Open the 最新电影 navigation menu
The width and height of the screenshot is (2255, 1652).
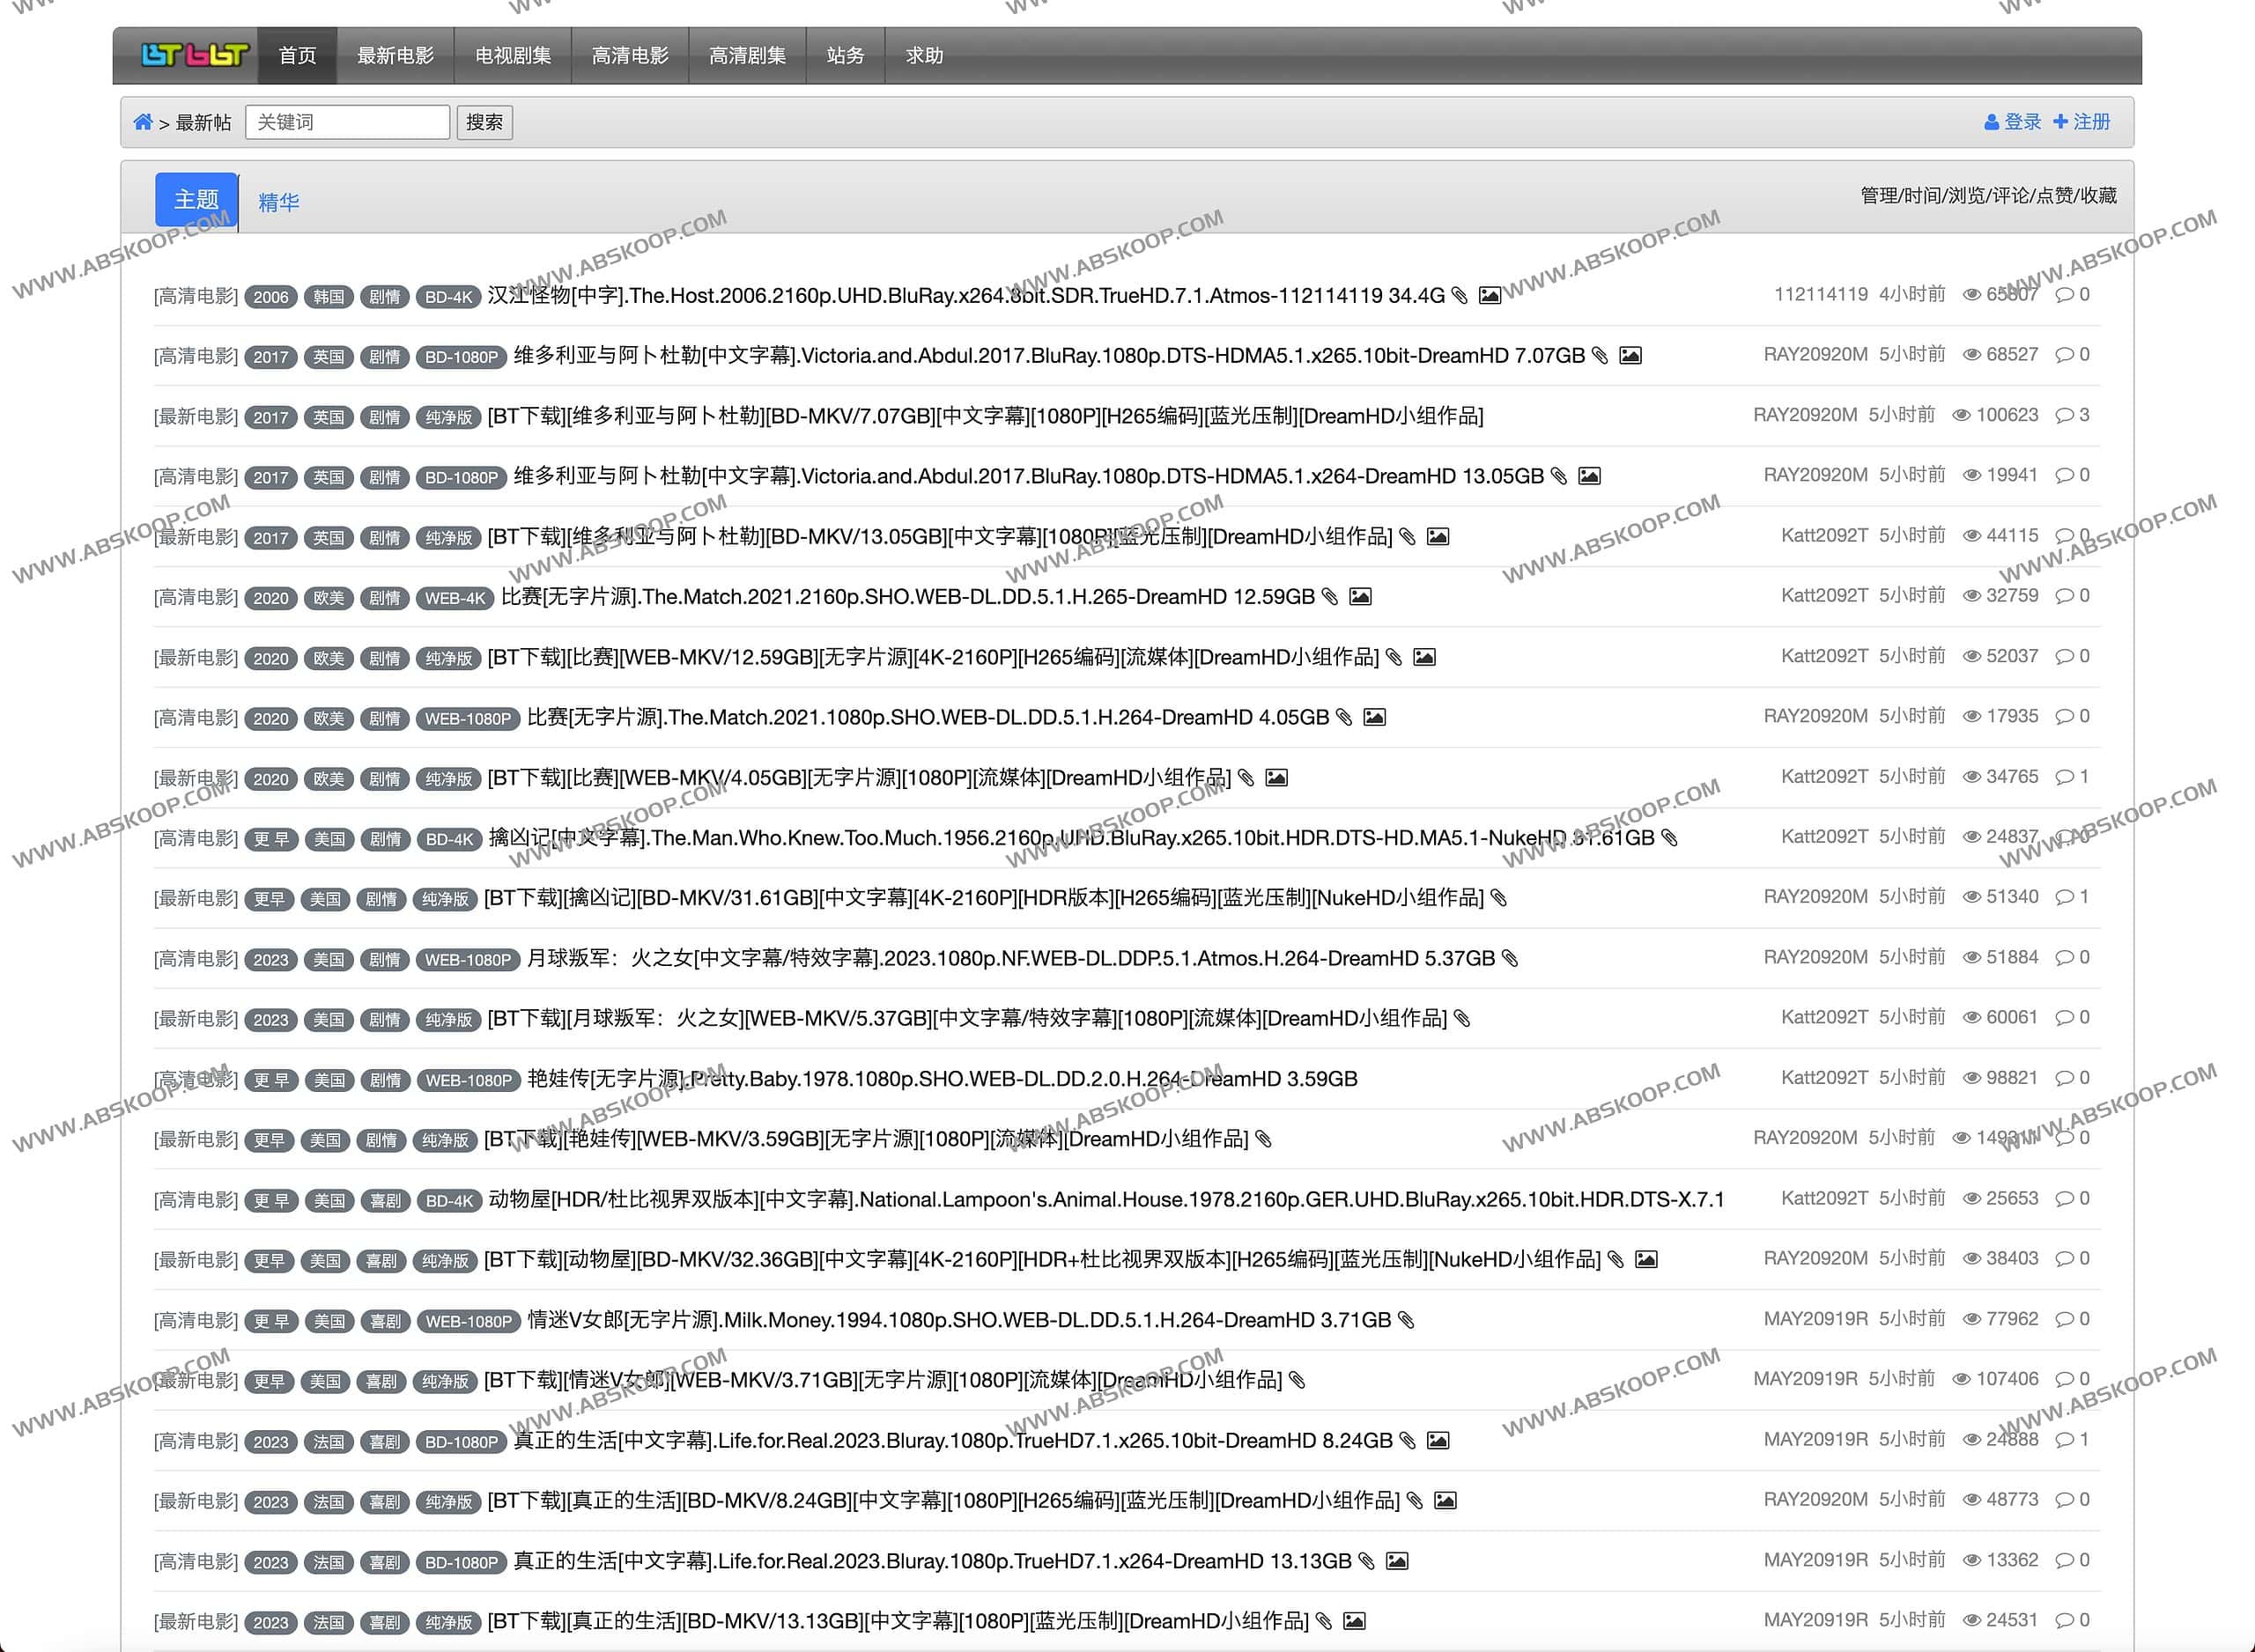(x=395, y=55)
